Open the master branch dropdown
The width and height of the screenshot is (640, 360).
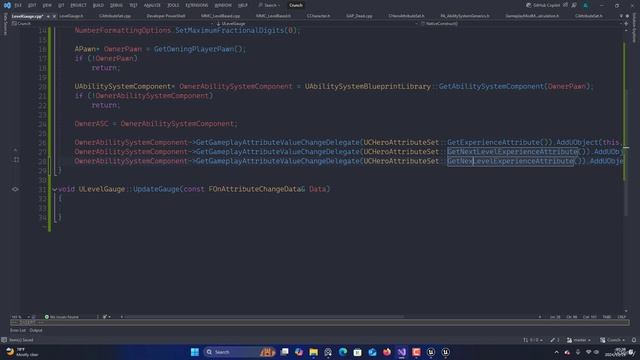[x=578, y=340]
